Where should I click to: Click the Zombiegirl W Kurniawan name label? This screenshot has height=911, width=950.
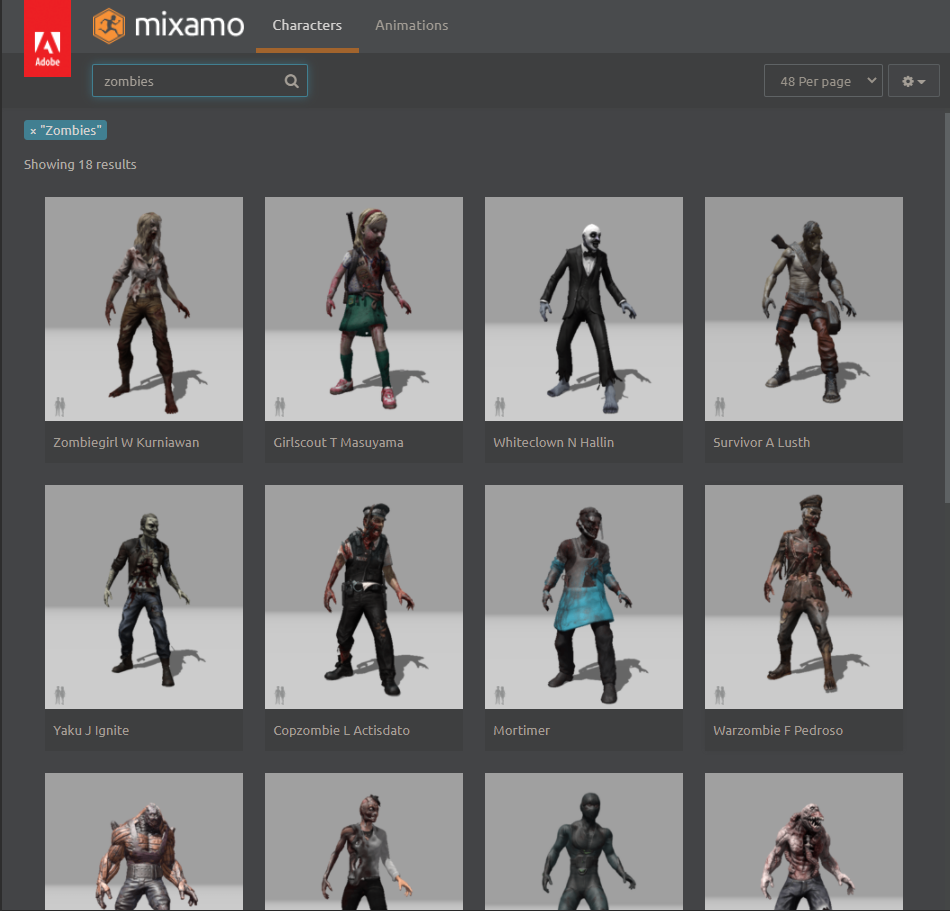tap(126, 442)
